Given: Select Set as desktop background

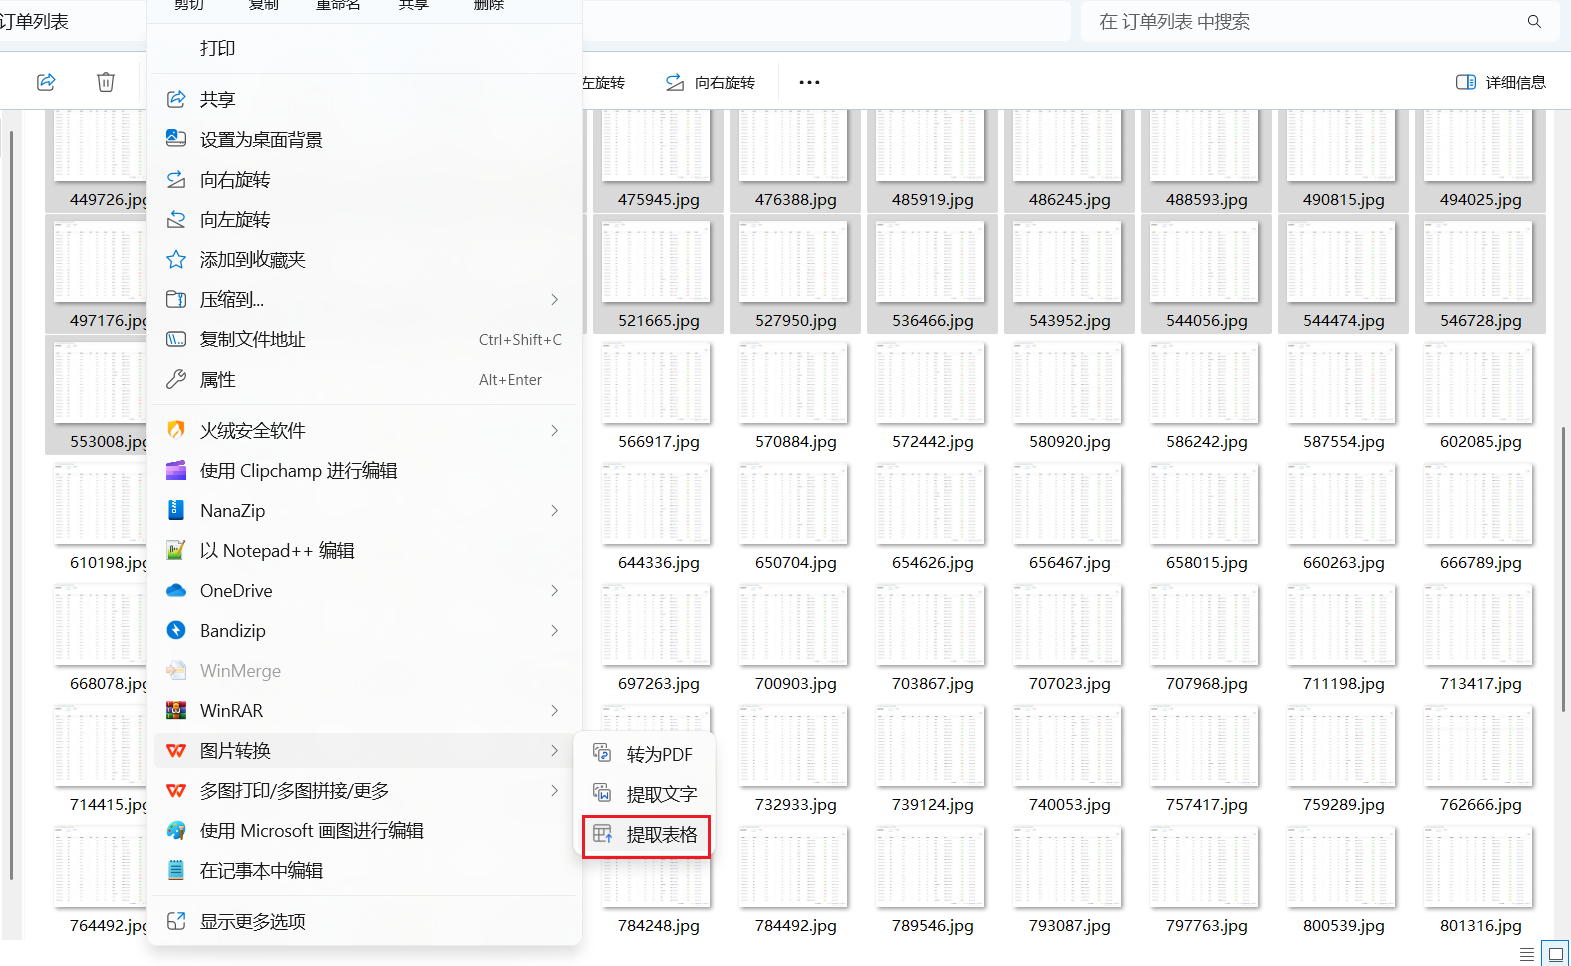Looking at the screenshot, I should pos(261,140).
